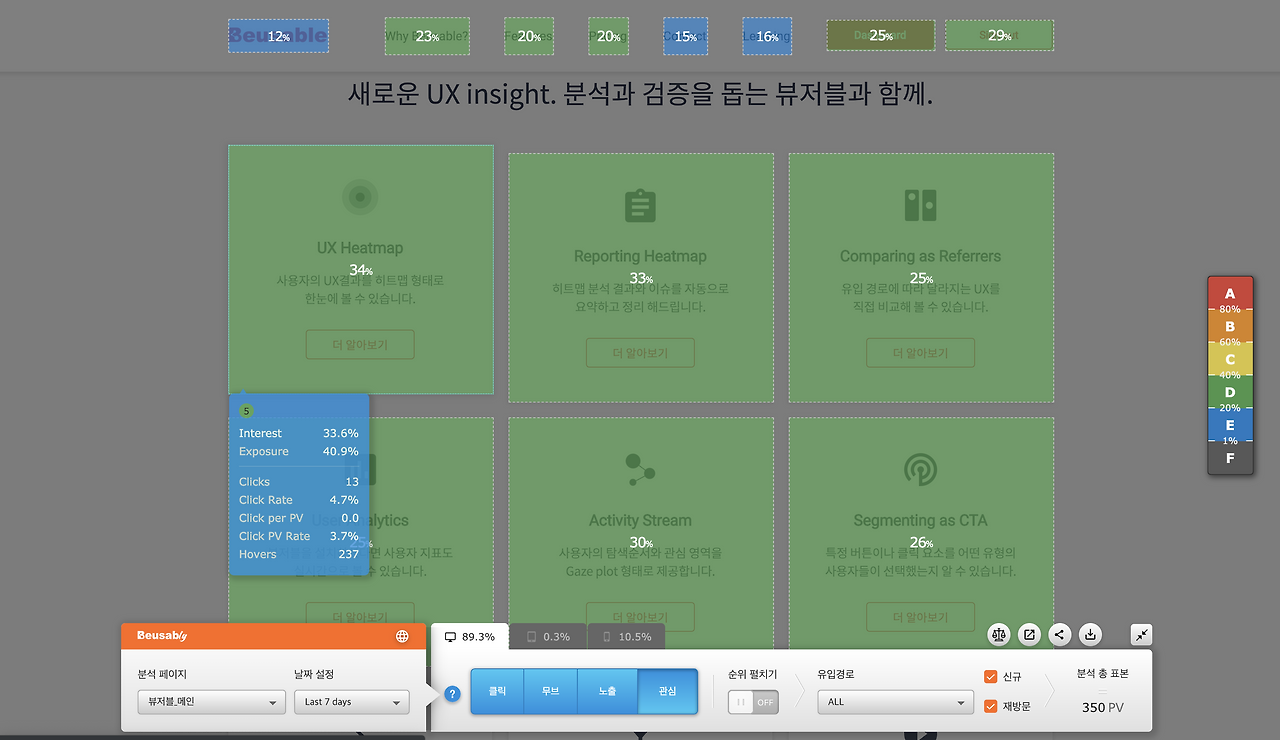This screenshot has height=740, width=1280.
Task: Turn on the 순위 펼치기 OFF switch
Action: click(x=752, y=701)
